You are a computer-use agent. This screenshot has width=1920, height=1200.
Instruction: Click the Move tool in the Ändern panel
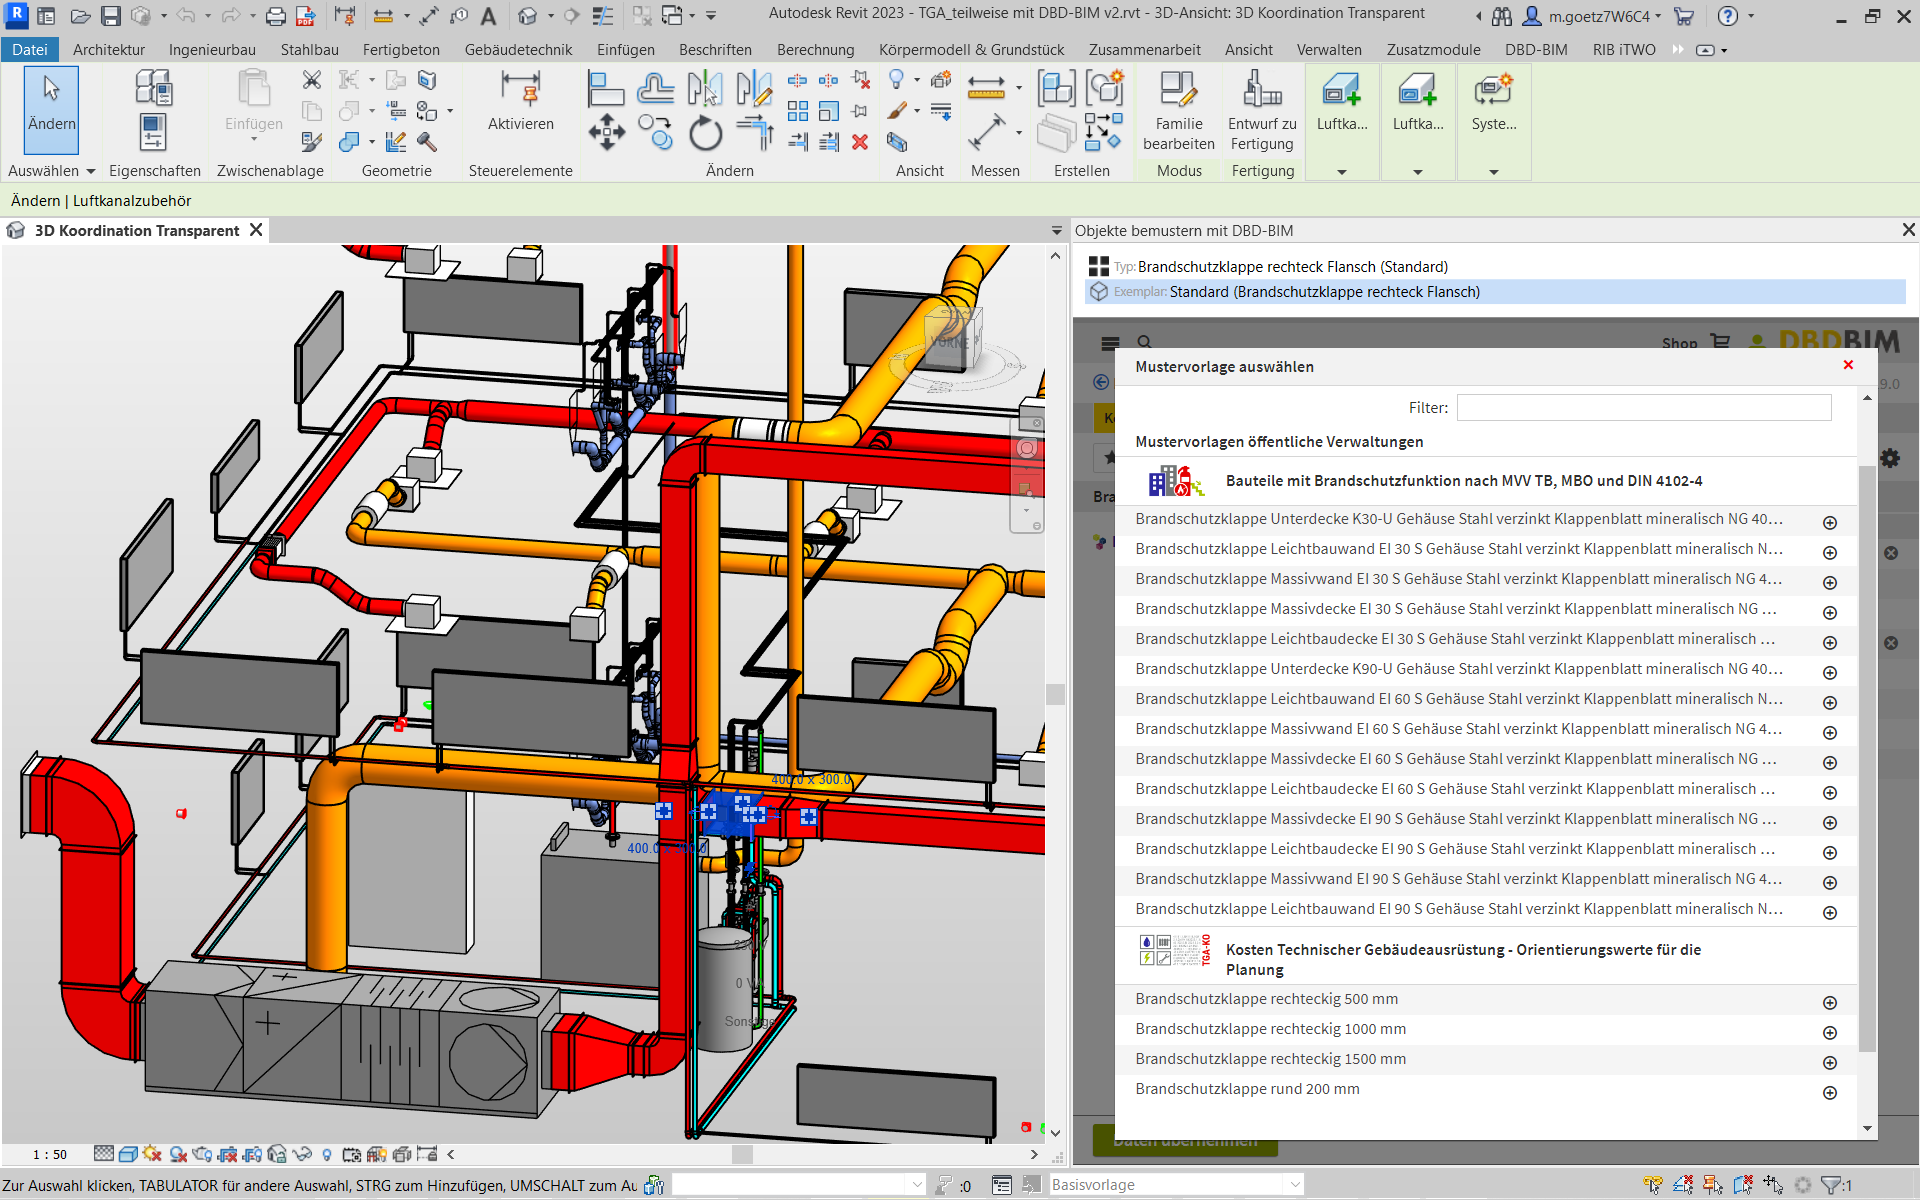pyautogui.click(x=606, y=131)
